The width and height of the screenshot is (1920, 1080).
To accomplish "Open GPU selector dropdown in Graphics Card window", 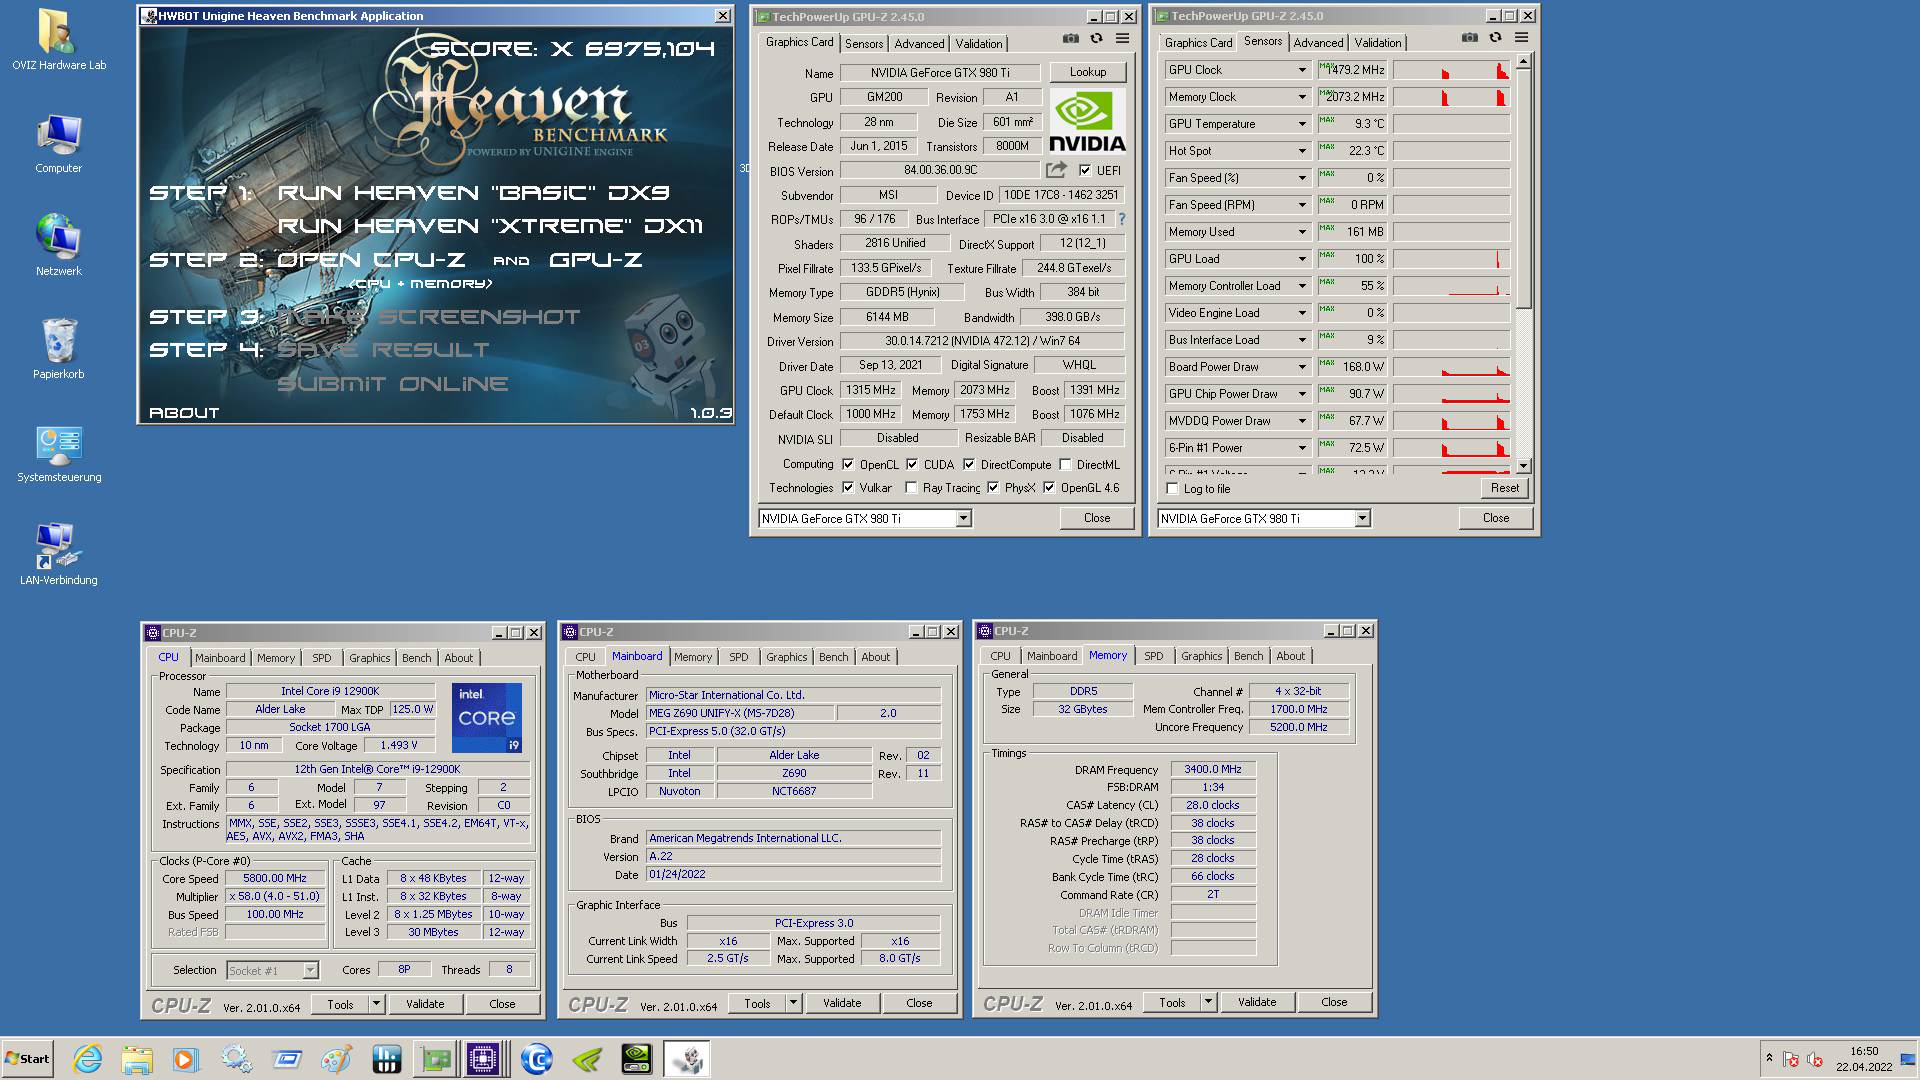I will point(963,518).
